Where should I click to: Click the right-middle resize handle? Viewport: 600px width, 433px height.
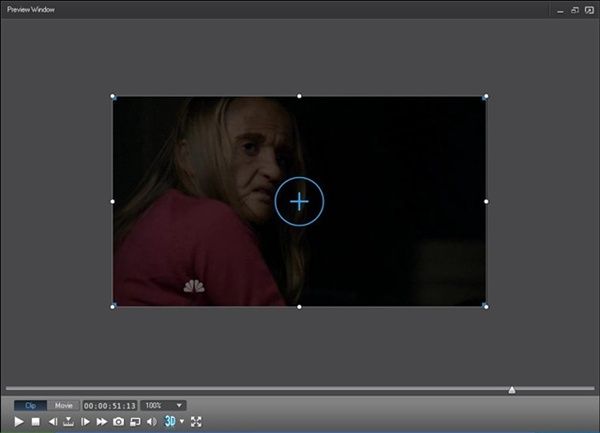pos(486,202)
